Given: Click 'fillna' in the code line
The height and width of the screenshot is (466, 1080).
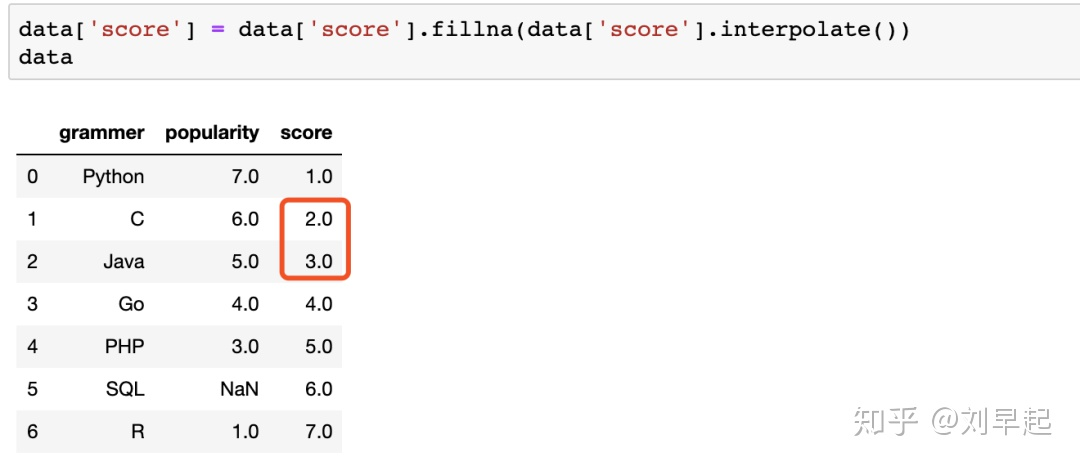Looking at the screenshot, I should pyautogui.click(x=472, y=31).
